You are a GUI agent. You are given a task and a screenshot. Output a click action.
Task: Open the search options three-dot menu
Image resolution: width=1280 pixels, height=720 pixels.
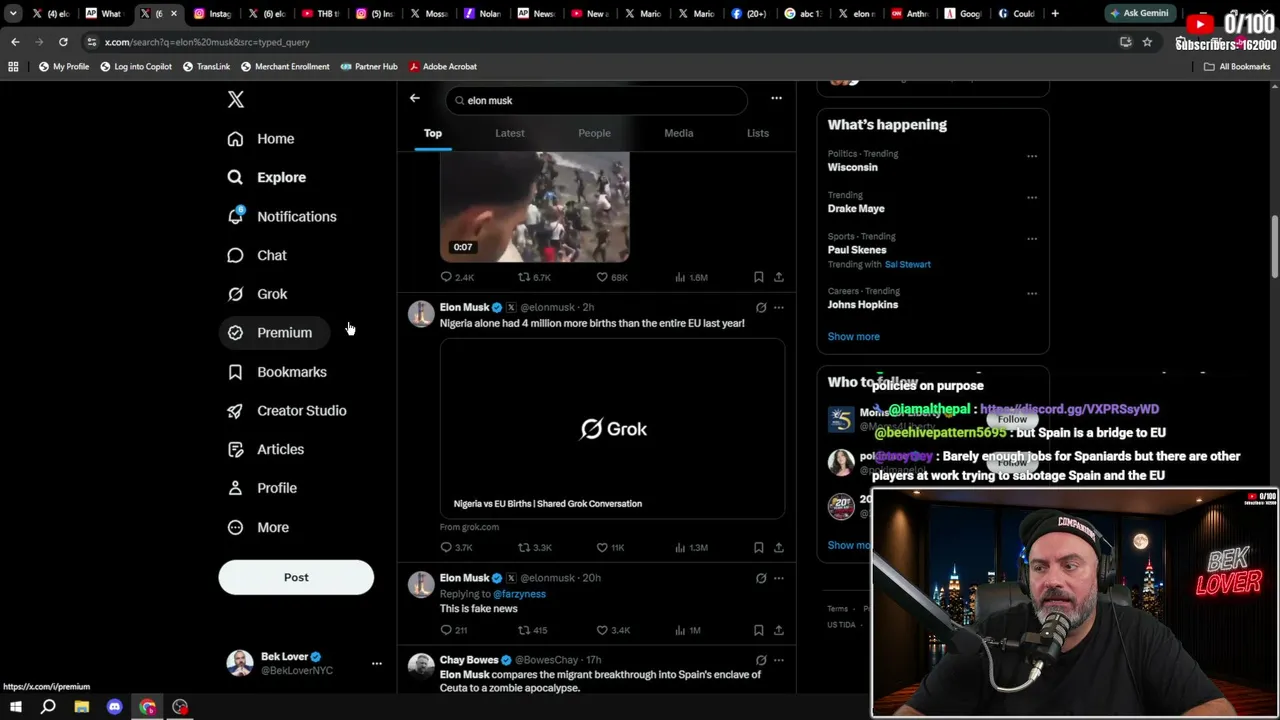click(776, 98)
